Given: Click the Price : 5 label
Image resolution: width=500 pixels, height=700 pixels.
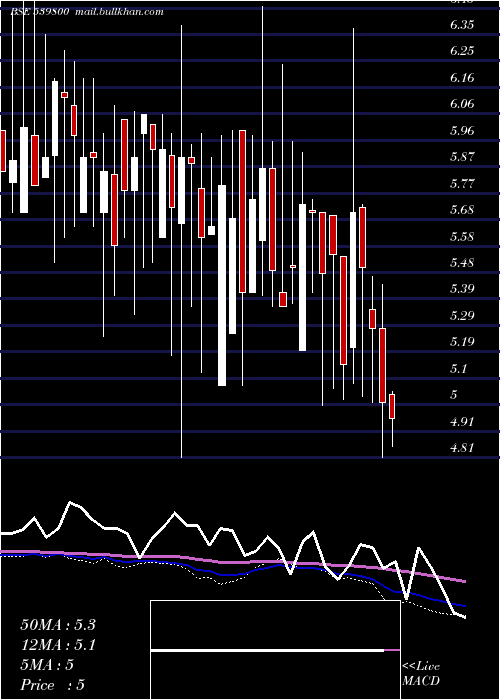Looking at the screenshot, I should pos(52,685).
